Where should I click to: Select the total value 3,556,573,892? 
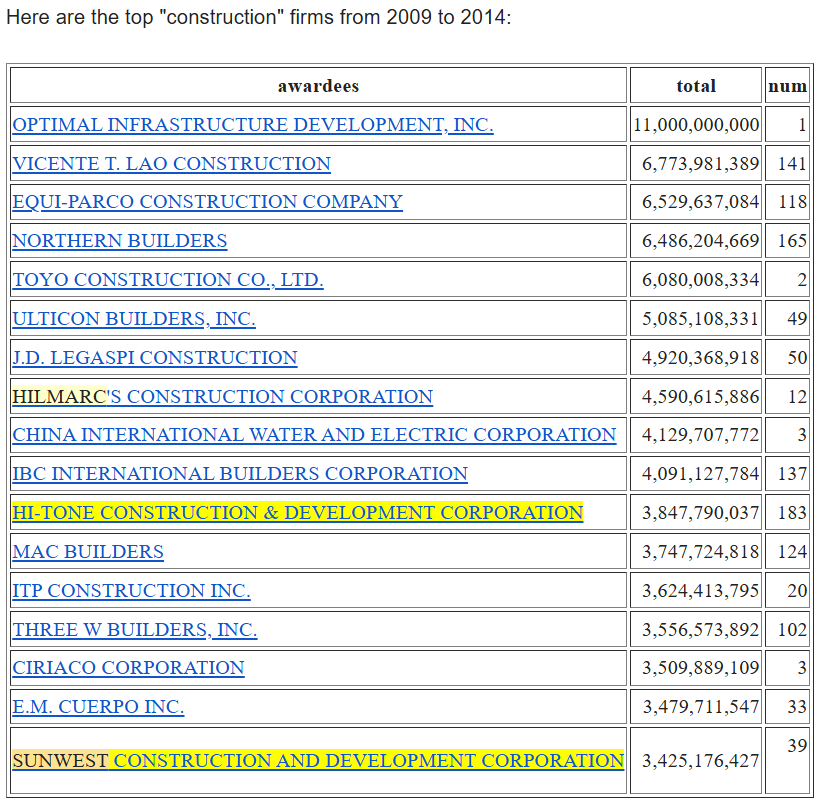700,631
